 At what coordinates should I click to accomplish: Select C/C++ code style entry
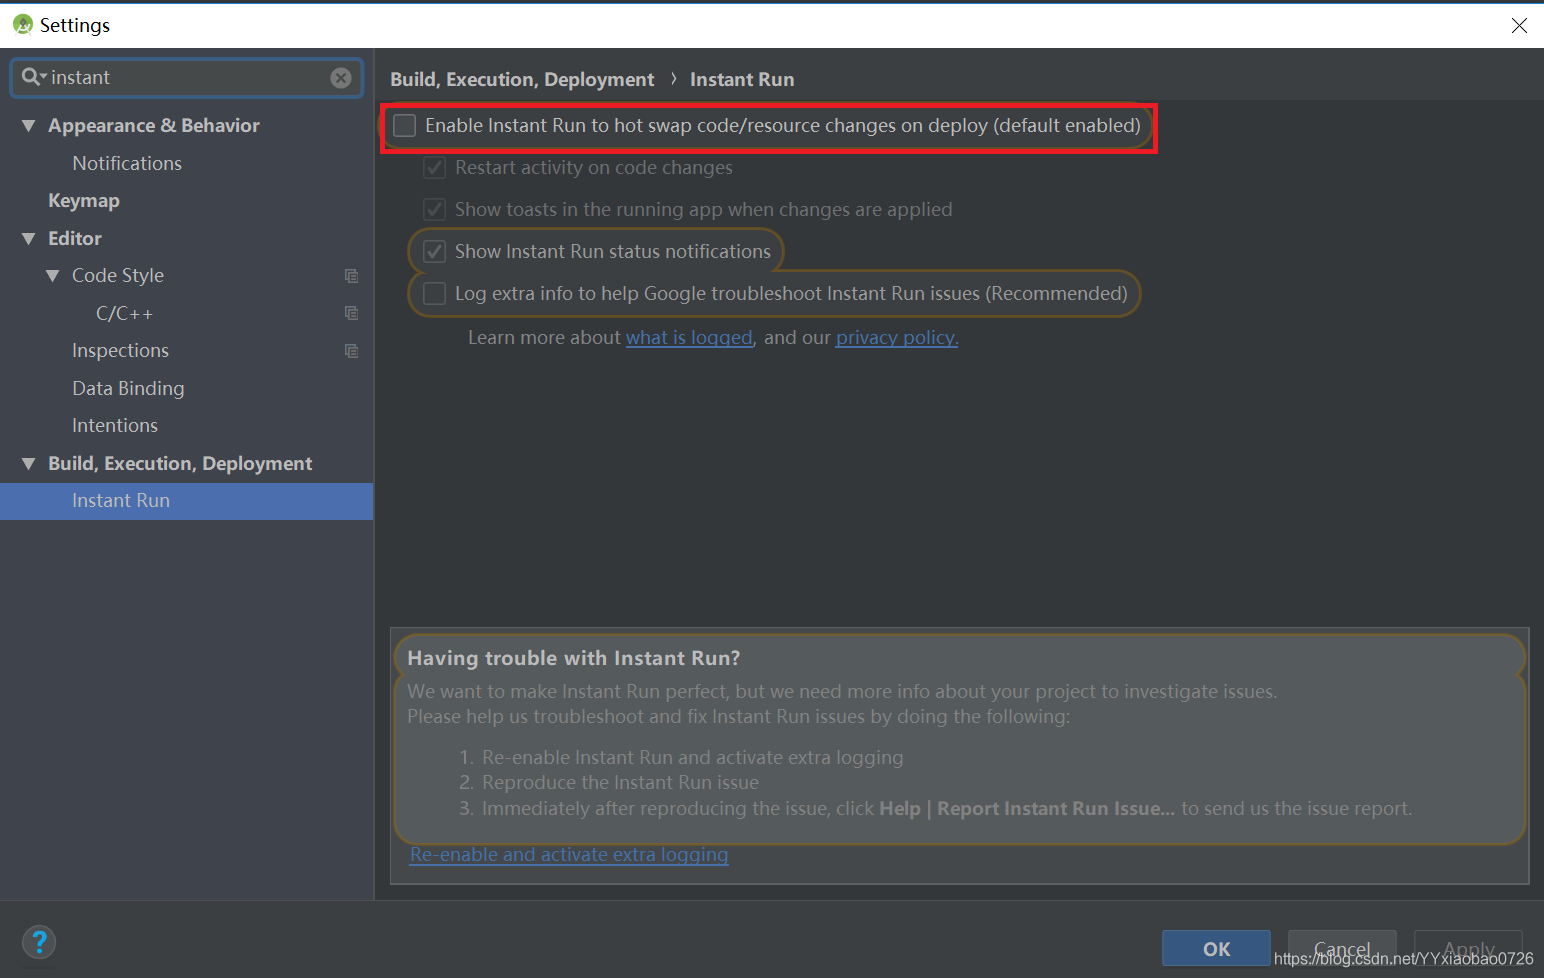tap(124, 313)
